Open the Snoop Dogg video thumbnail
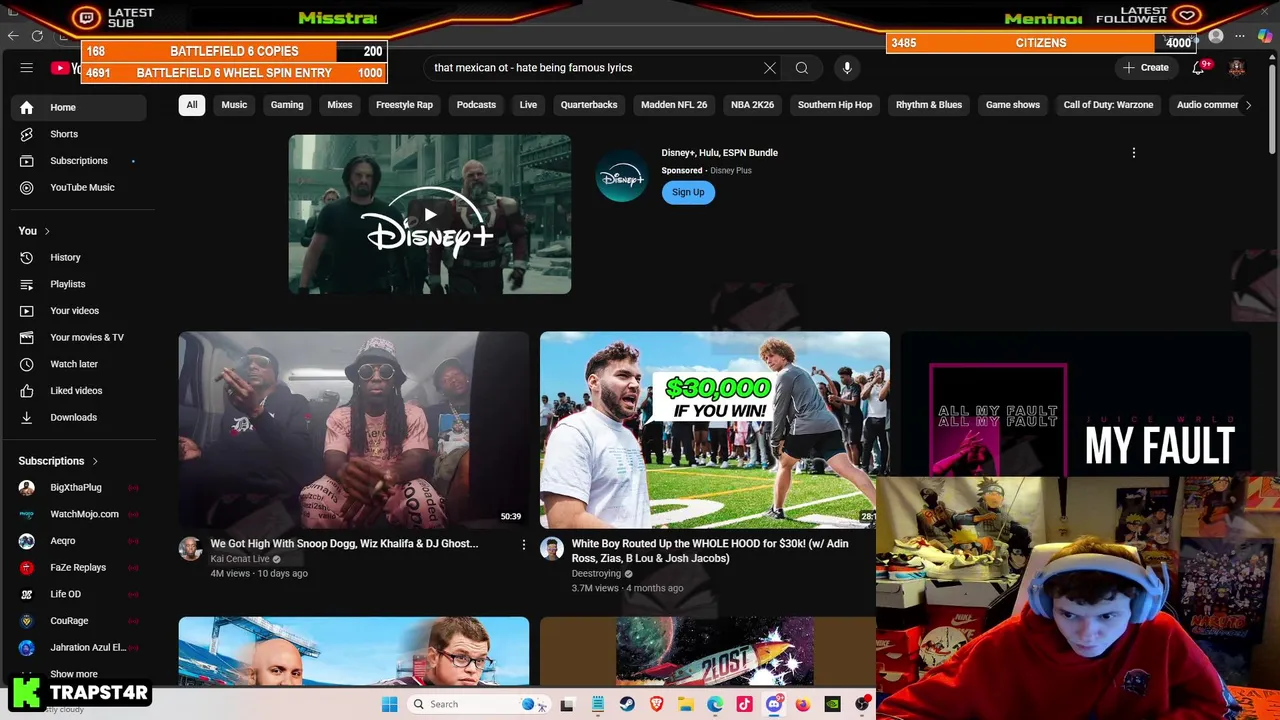1280x720 pixels. pyautogui.click(x=354, y=430)
